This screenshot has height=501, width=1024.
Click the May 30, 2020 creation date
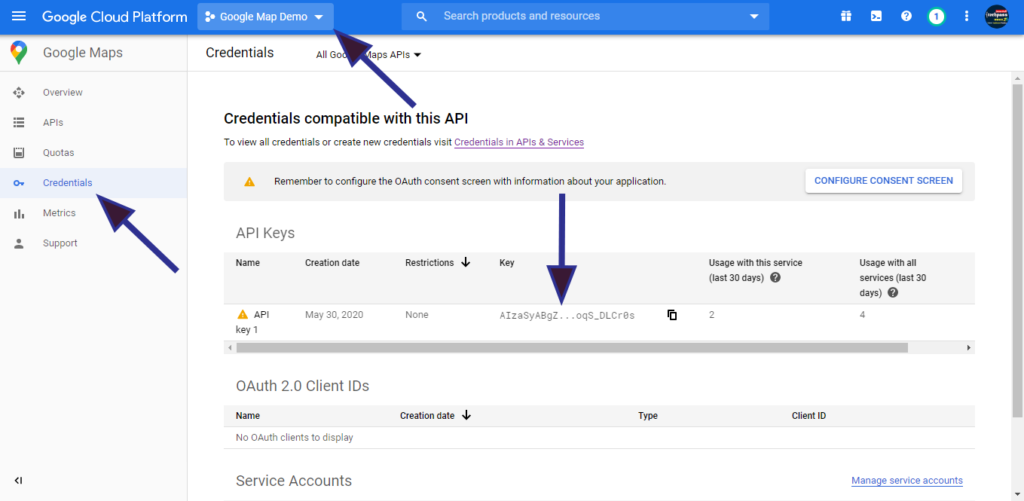(334, 315)
